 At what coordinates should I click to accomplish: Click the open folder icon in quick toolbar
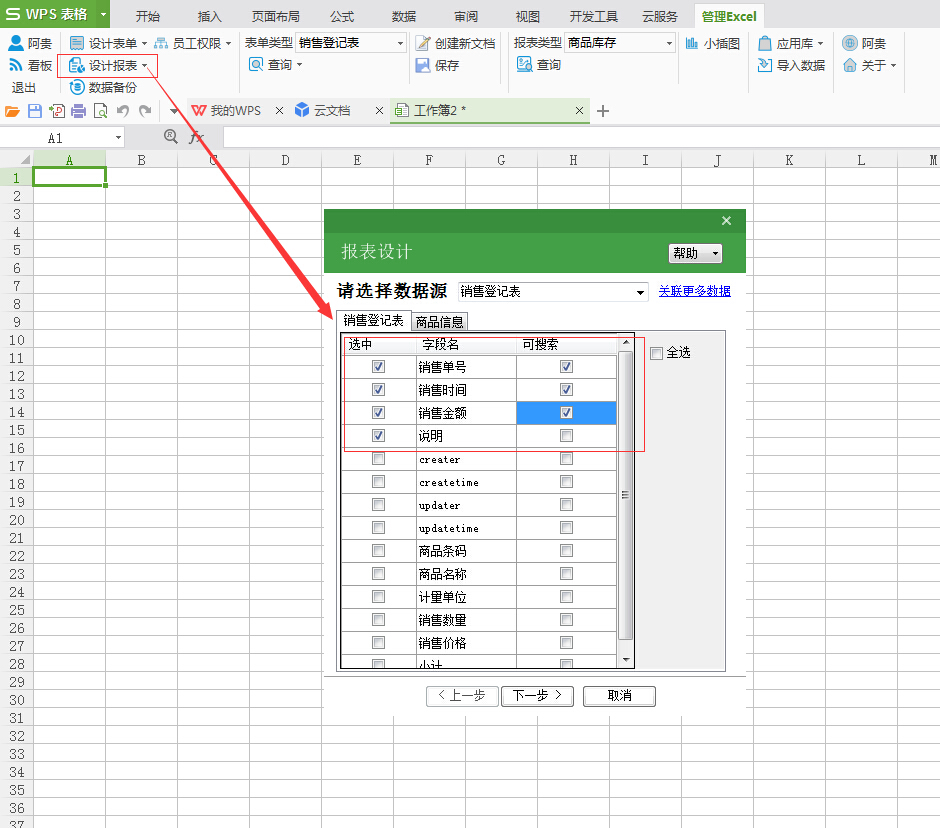13,111
